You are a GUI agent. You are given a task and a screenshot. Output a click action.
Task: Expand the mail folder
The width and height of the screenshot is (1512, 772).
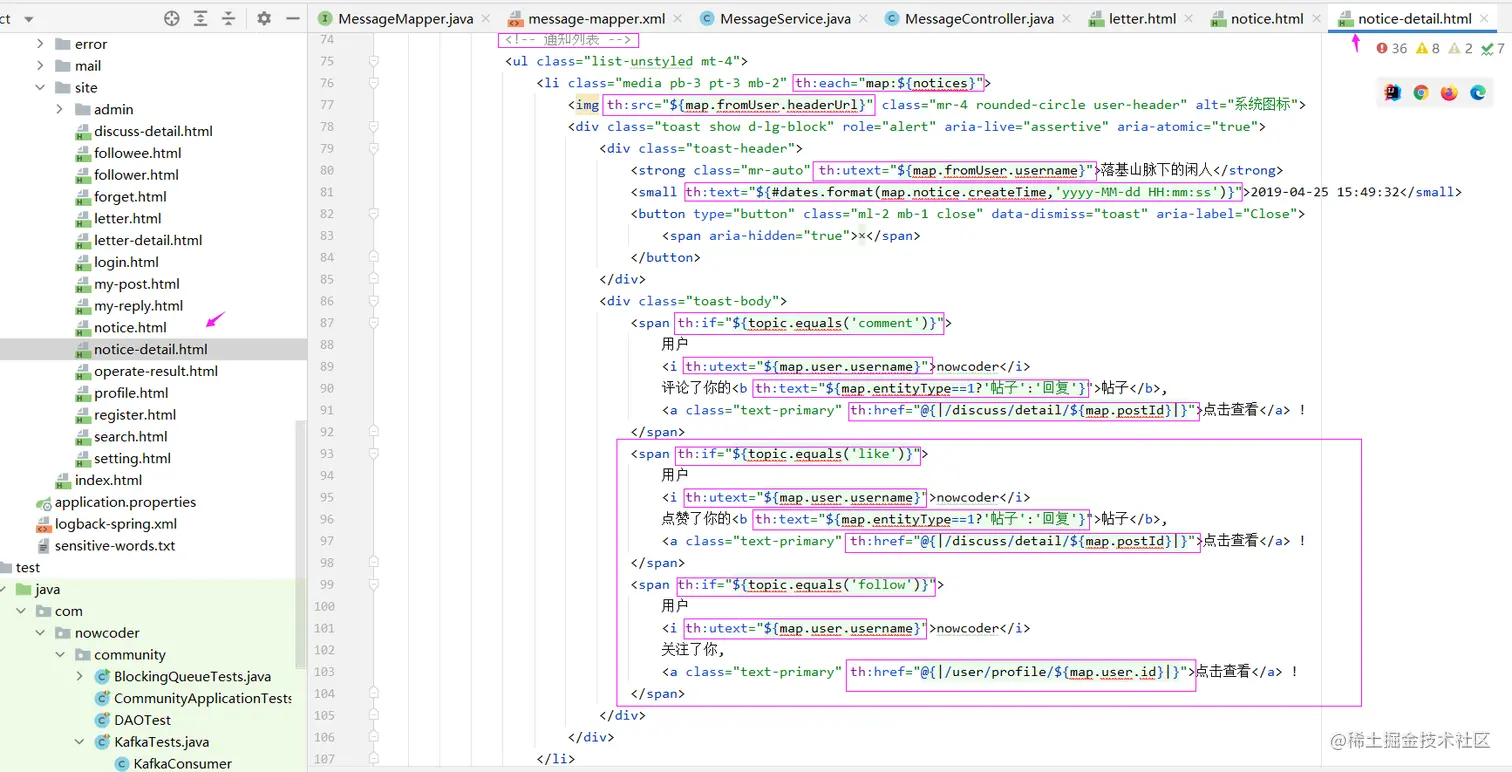[40, 66]
